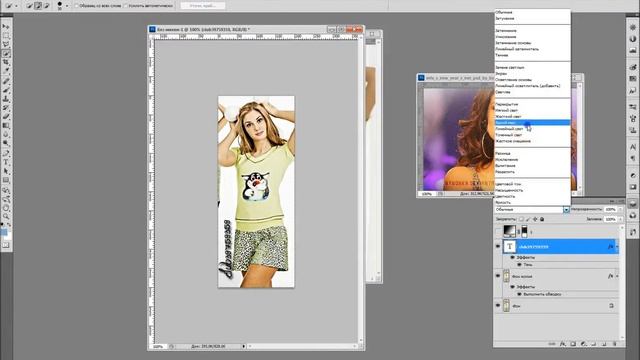Select the Clone Stamp tool
Image resolution: width=640 pixels, height=360 pixels.
click(6, 99)
